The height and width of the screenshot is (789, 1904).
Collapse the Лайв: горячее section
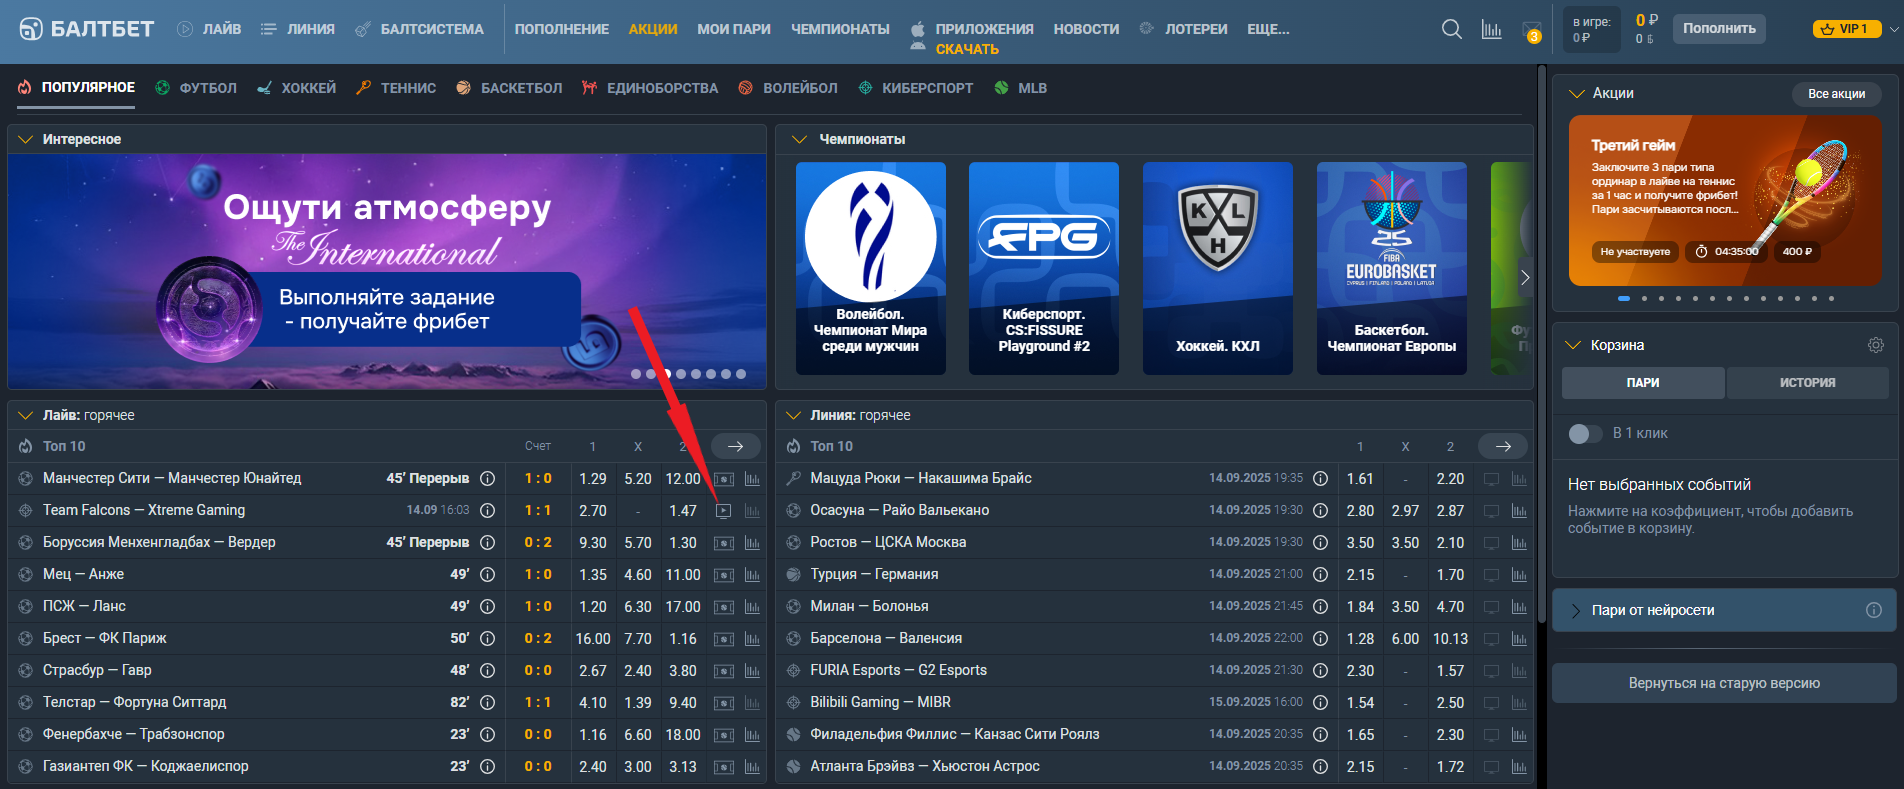click(26, 415)
